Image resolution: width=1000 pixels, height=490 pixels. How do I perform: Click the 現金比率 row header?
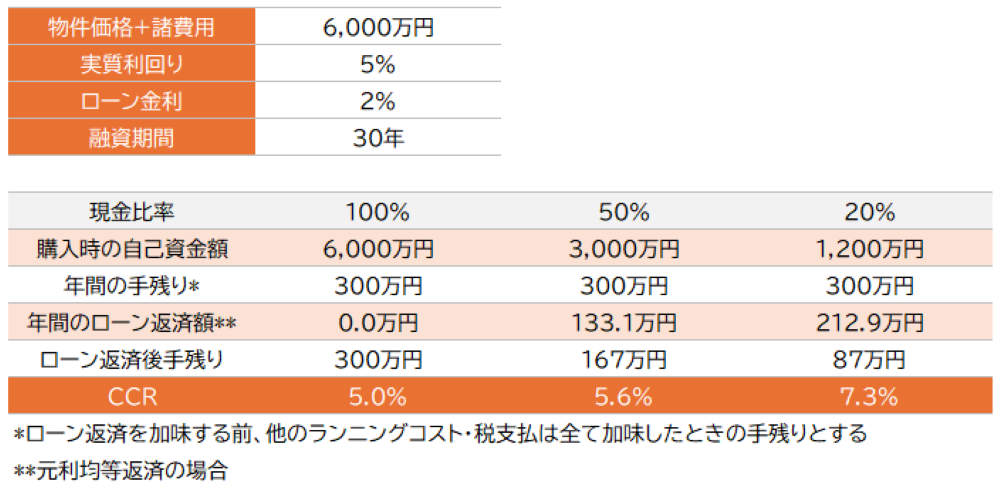132,212
